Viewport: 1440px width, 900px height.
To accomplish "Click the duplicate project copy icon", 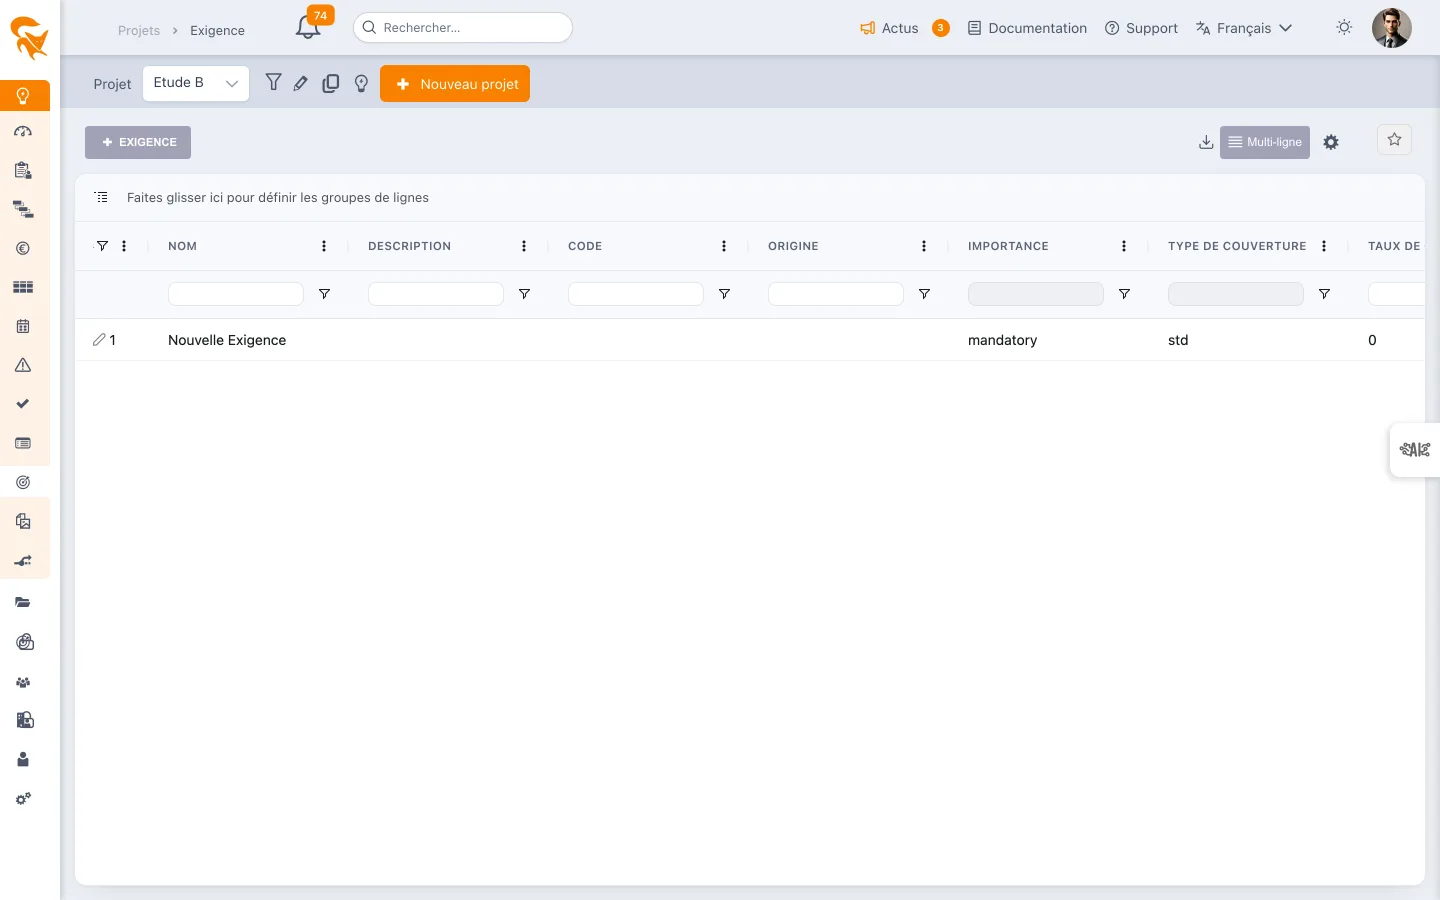I will coord(331,84).
